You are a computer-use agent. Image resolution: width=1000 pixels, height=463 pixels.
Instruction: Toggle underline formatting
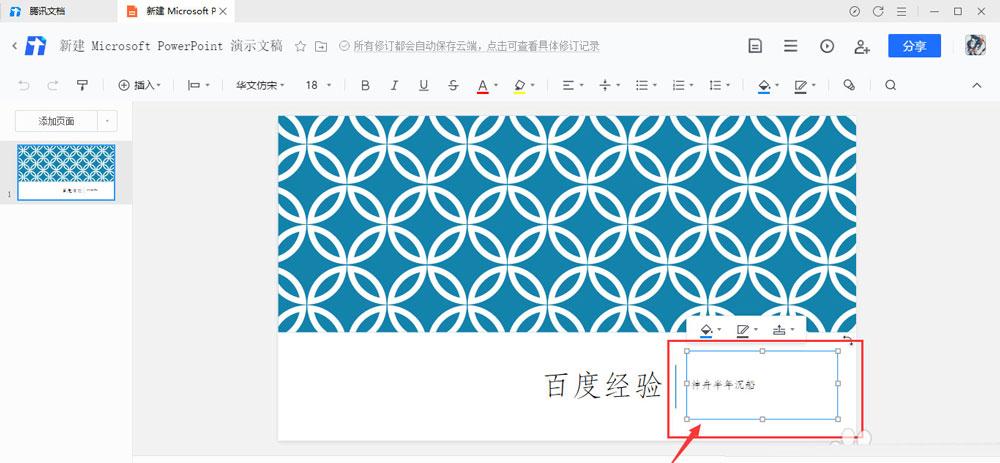click(x=424, y=85)
